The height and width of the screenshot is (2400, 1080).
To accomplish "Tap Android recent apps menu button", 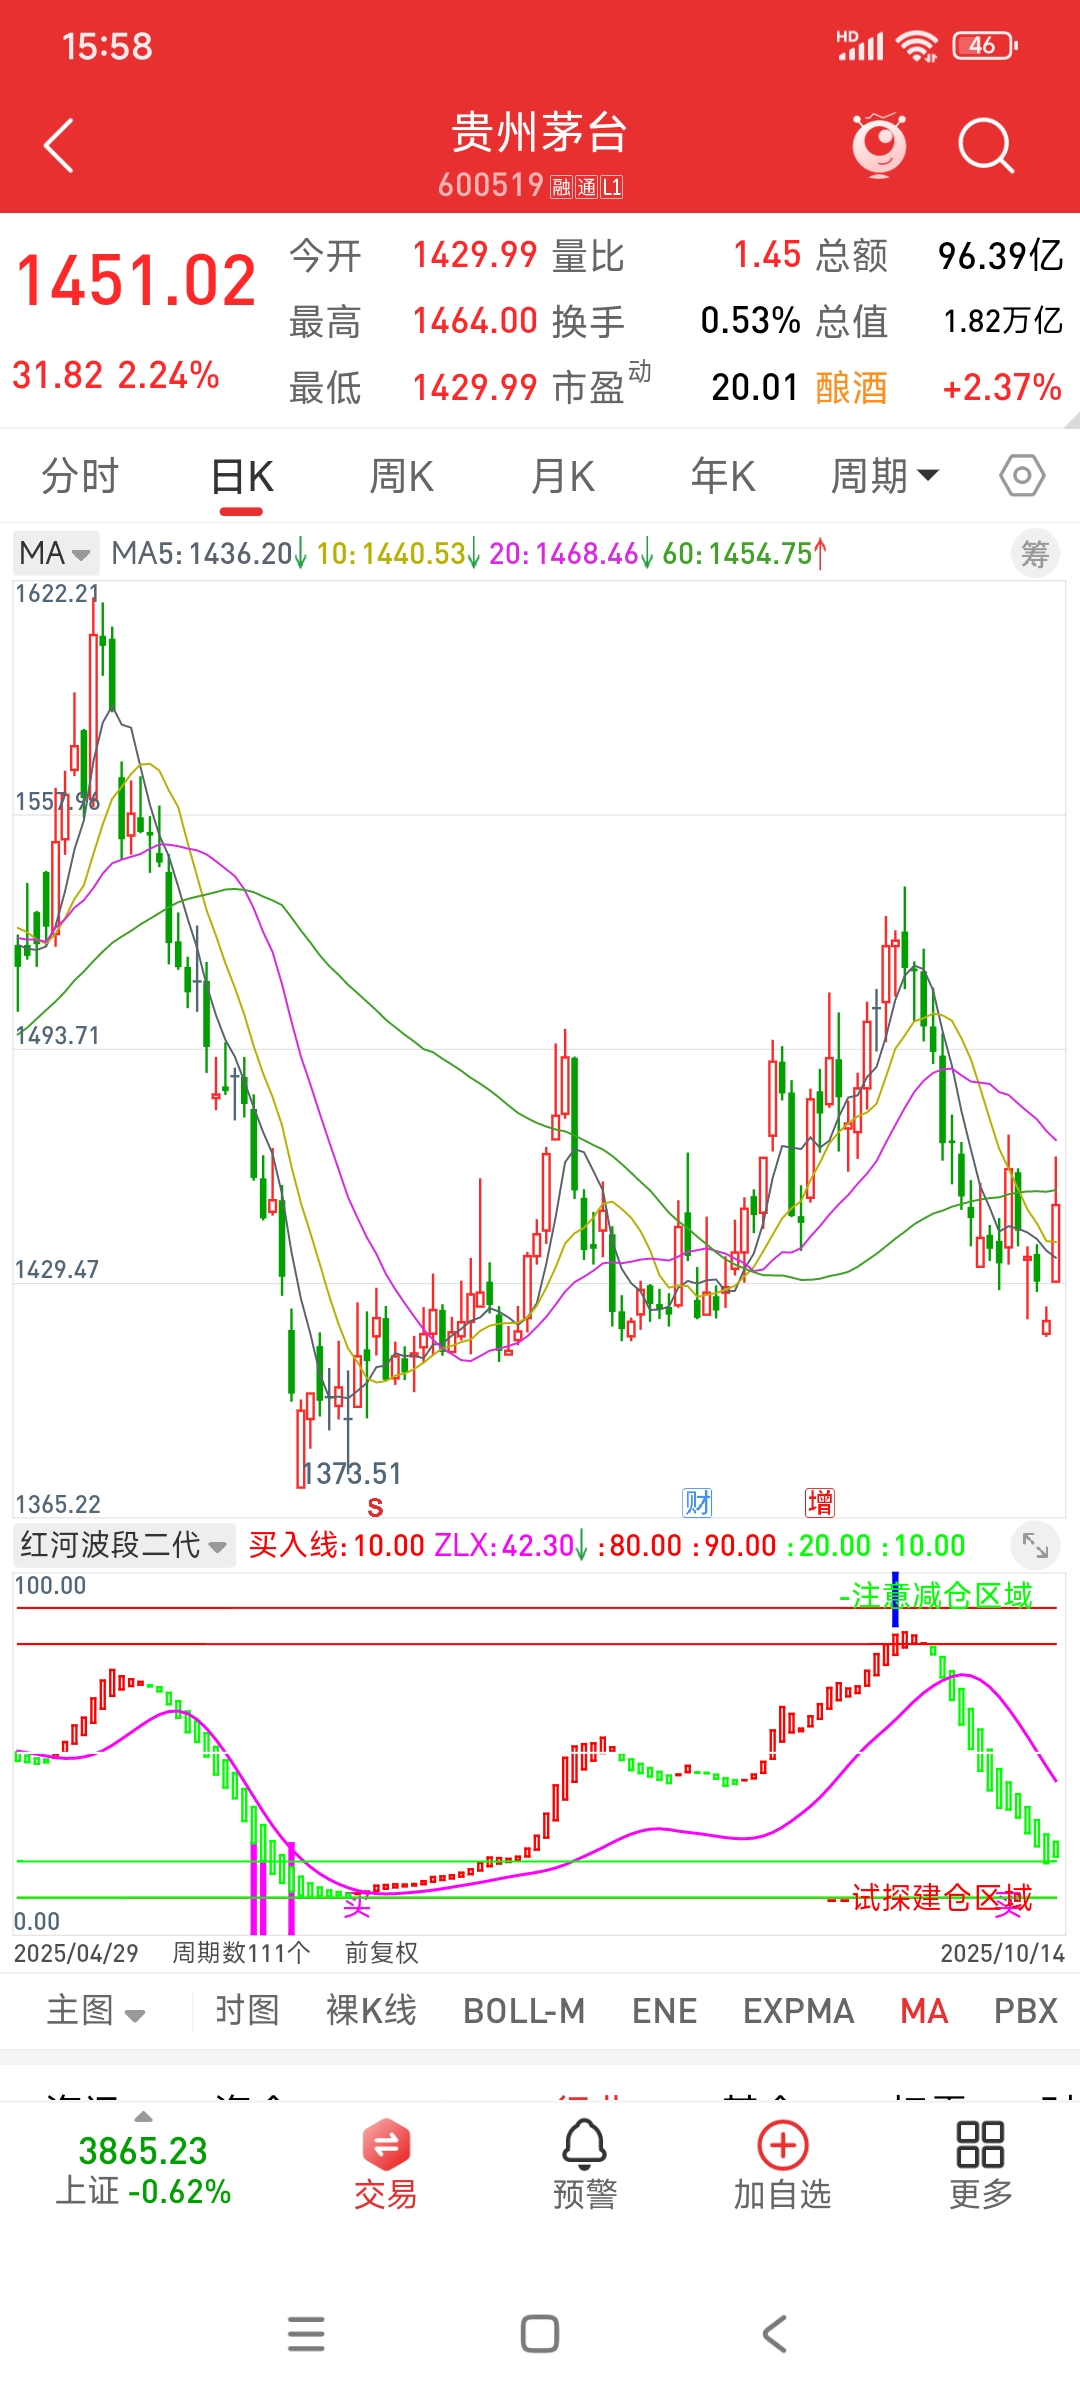I will [x=306, y=2333].
